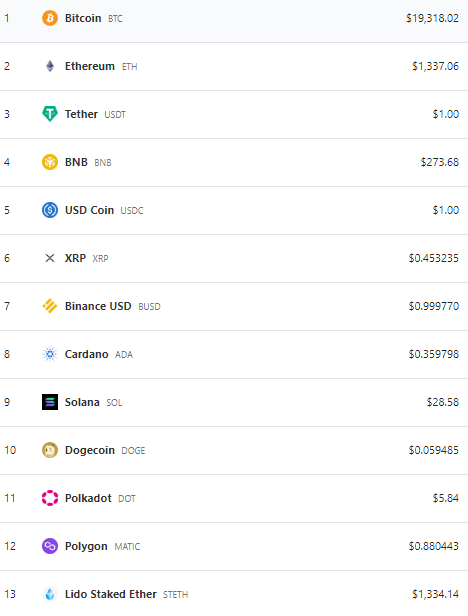468x616 pixels.
Task: Click the green Tether logo icon
Action: tap(50, 114)
